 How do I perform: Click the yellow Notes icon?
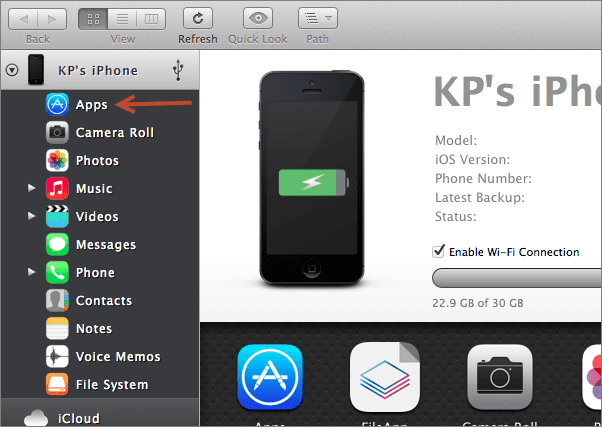pyautogui.click(x=57, y=328)
